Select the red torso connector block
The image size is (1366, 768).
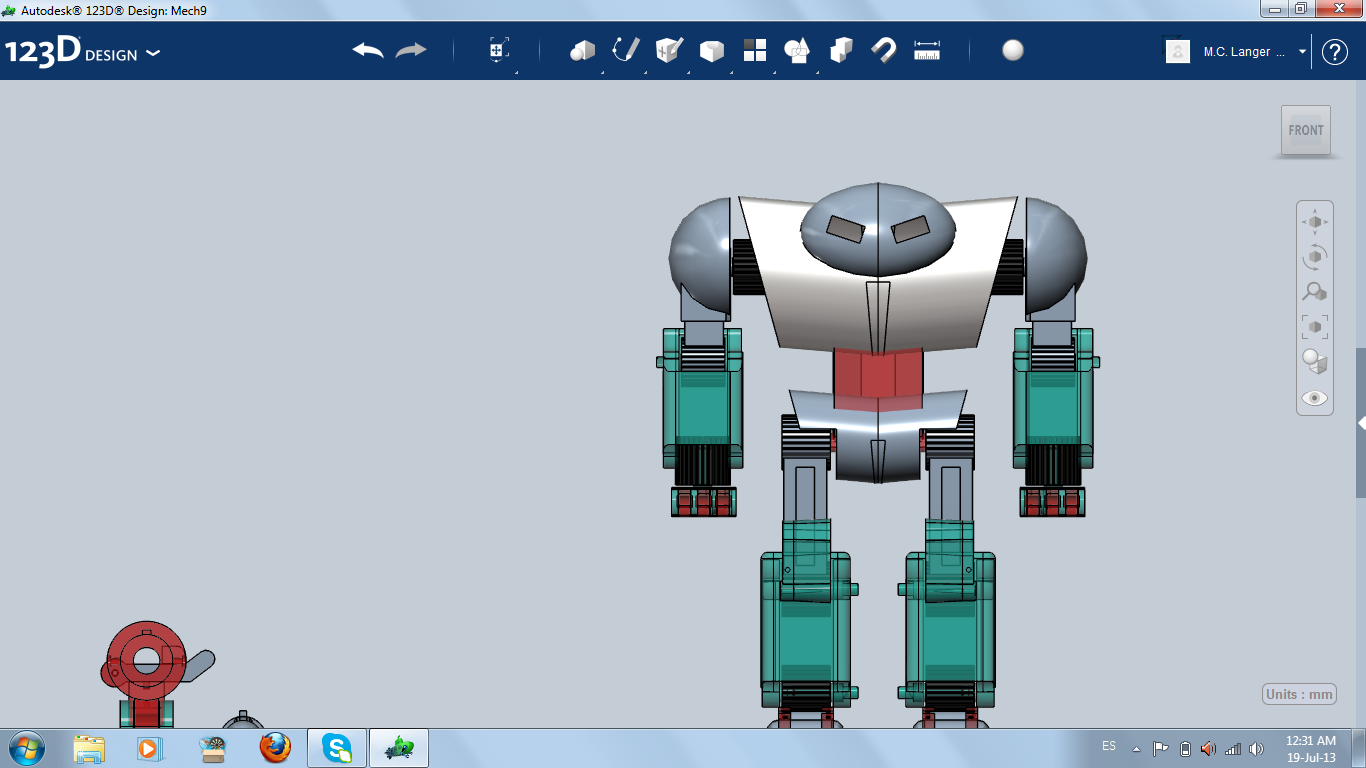coord(878,378)
